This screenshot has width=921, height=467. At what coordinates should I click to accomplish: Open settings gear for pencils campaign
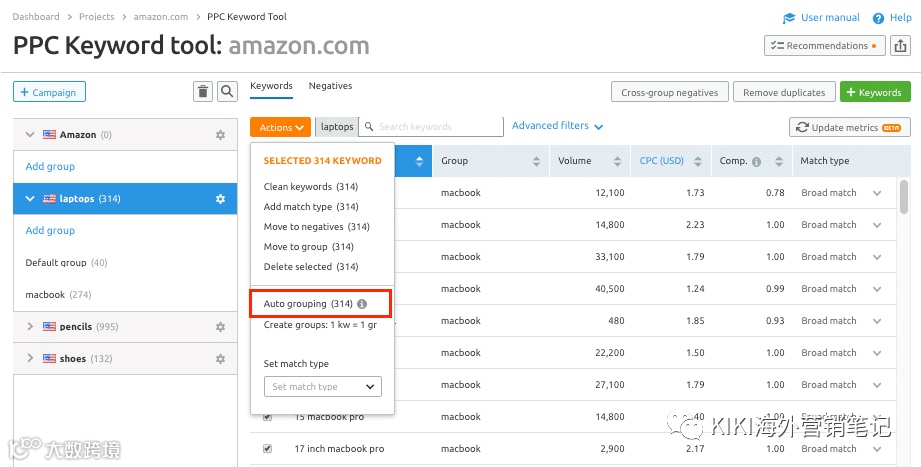point(220,327)
